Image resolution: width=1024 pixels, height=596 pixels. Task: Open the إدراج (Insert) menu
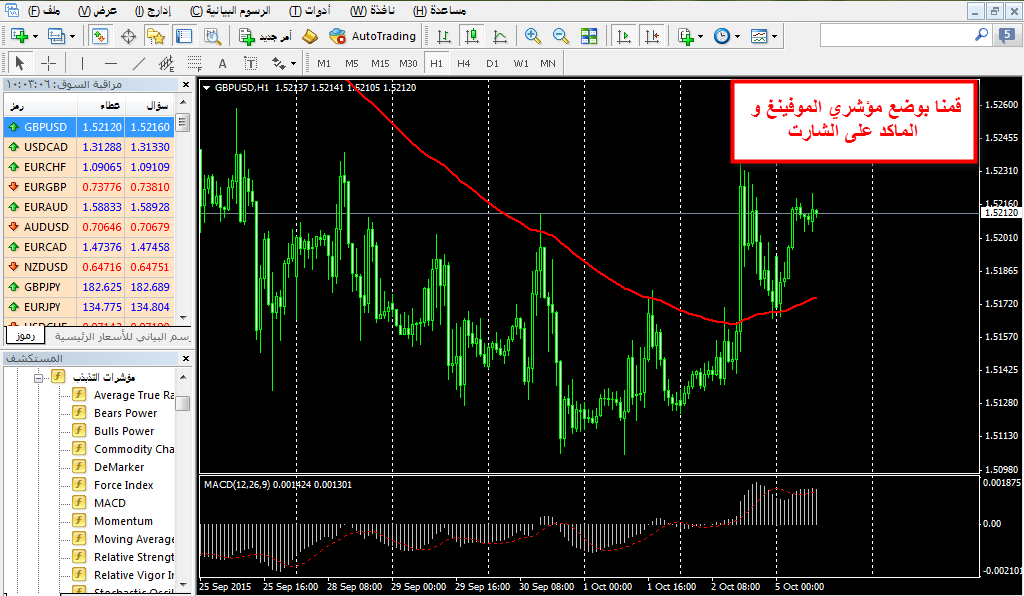153,10
